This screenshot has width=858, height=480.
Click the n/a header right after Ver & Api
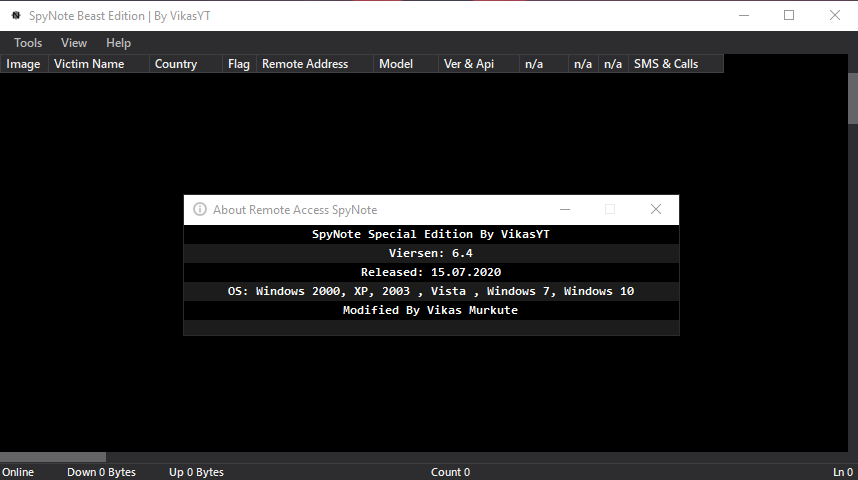[x=544, y=64]
